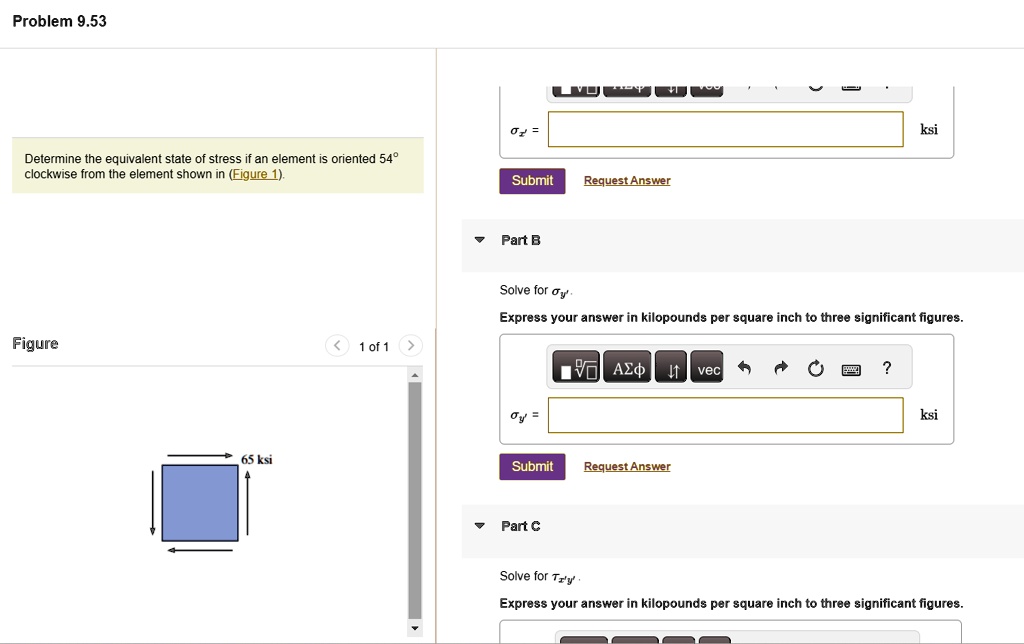The height and width of the screenshot is (644, 1024).
Task: Click the σy' answer input field
Action: (x=725, y=415)
